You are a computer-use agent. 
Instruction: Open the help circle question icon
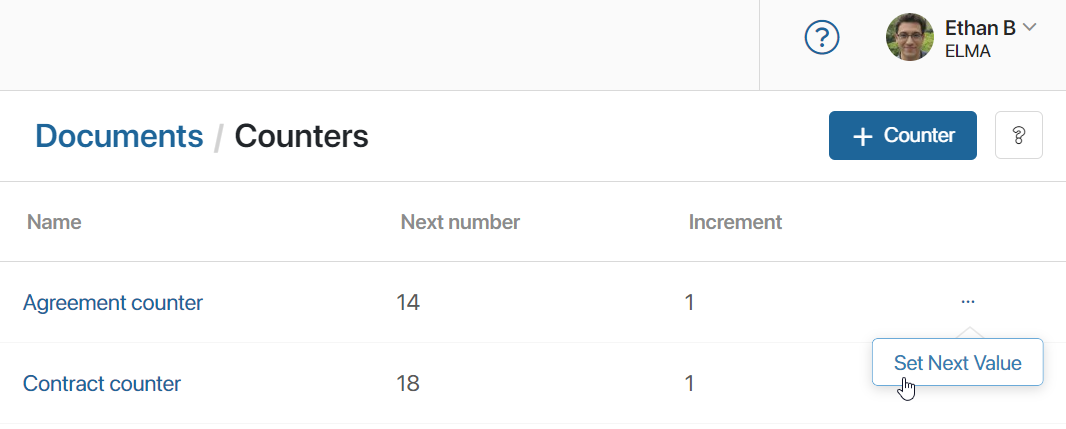point(821,37)
